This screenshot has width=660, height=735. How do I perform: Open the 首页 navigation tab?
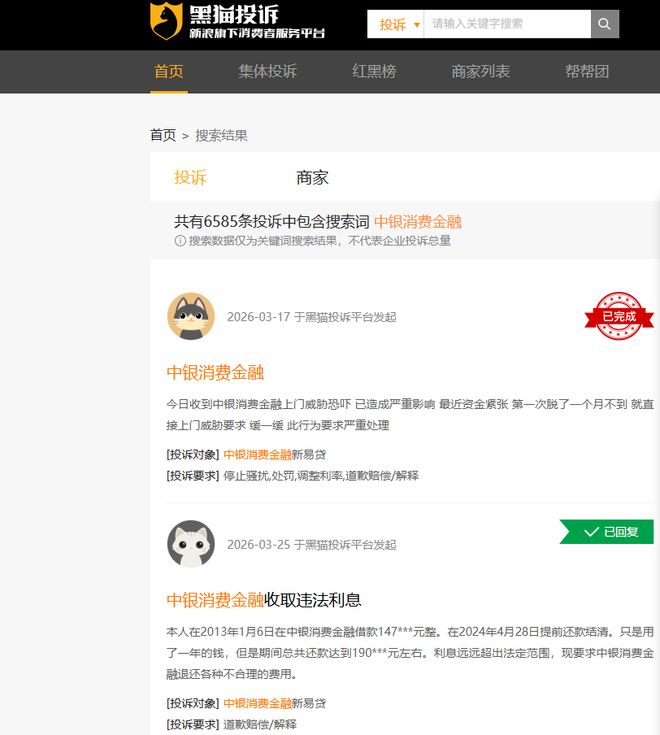tap(169, 72)
